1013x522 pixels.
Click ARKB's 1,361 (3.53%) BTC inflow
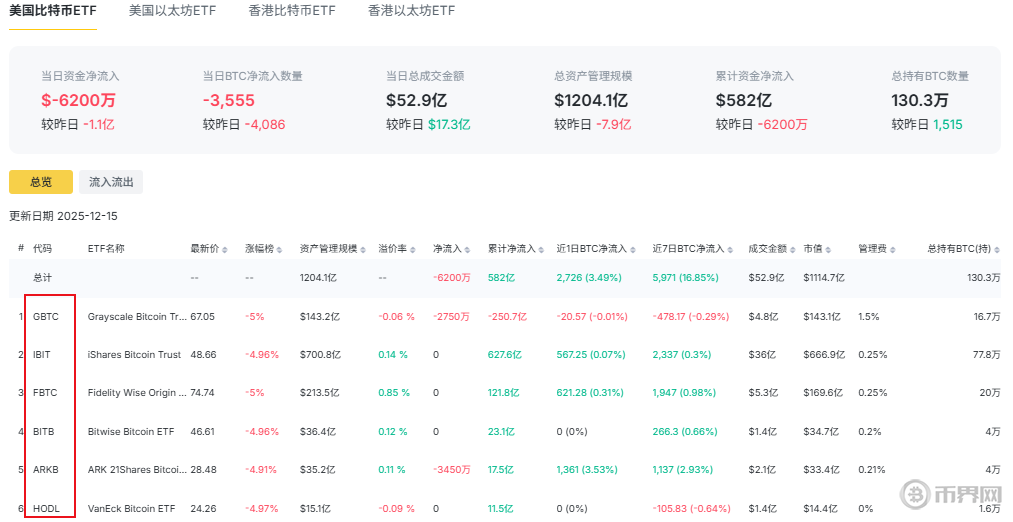(587, 470)
